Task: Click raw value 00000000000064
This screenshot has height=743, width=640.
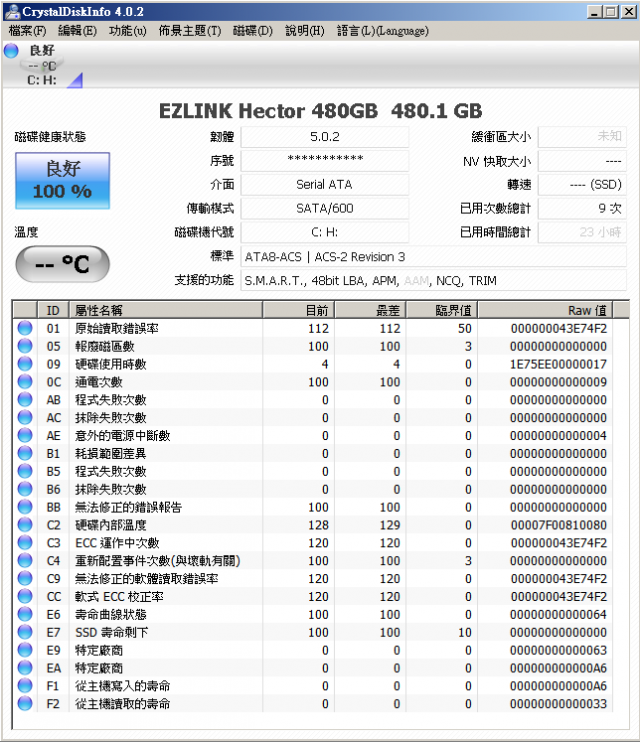Action: click(559, 614)
